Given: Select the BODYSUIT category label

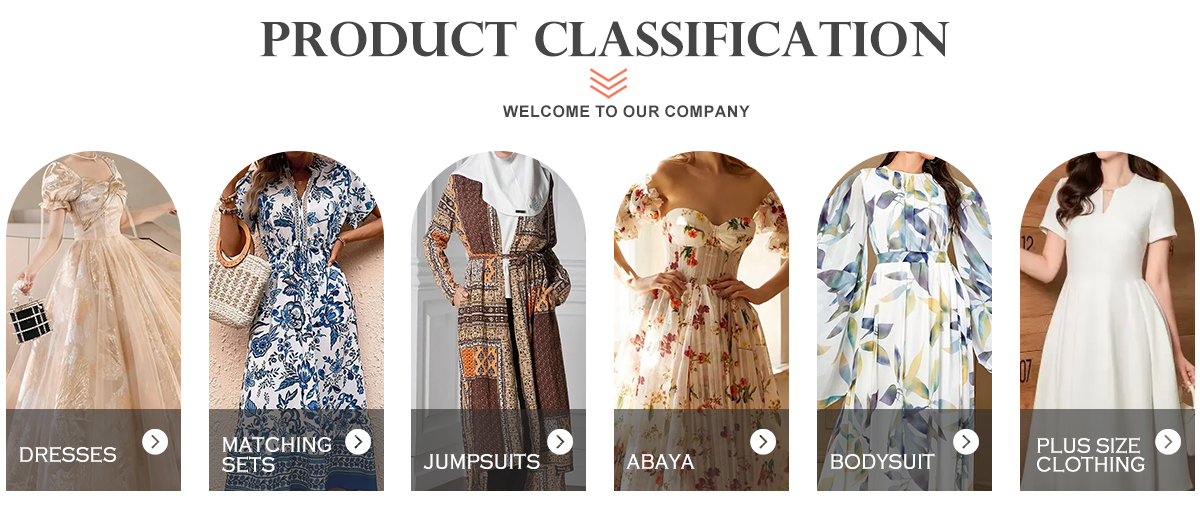Looking at the screenshot, I should click(882, 462).
